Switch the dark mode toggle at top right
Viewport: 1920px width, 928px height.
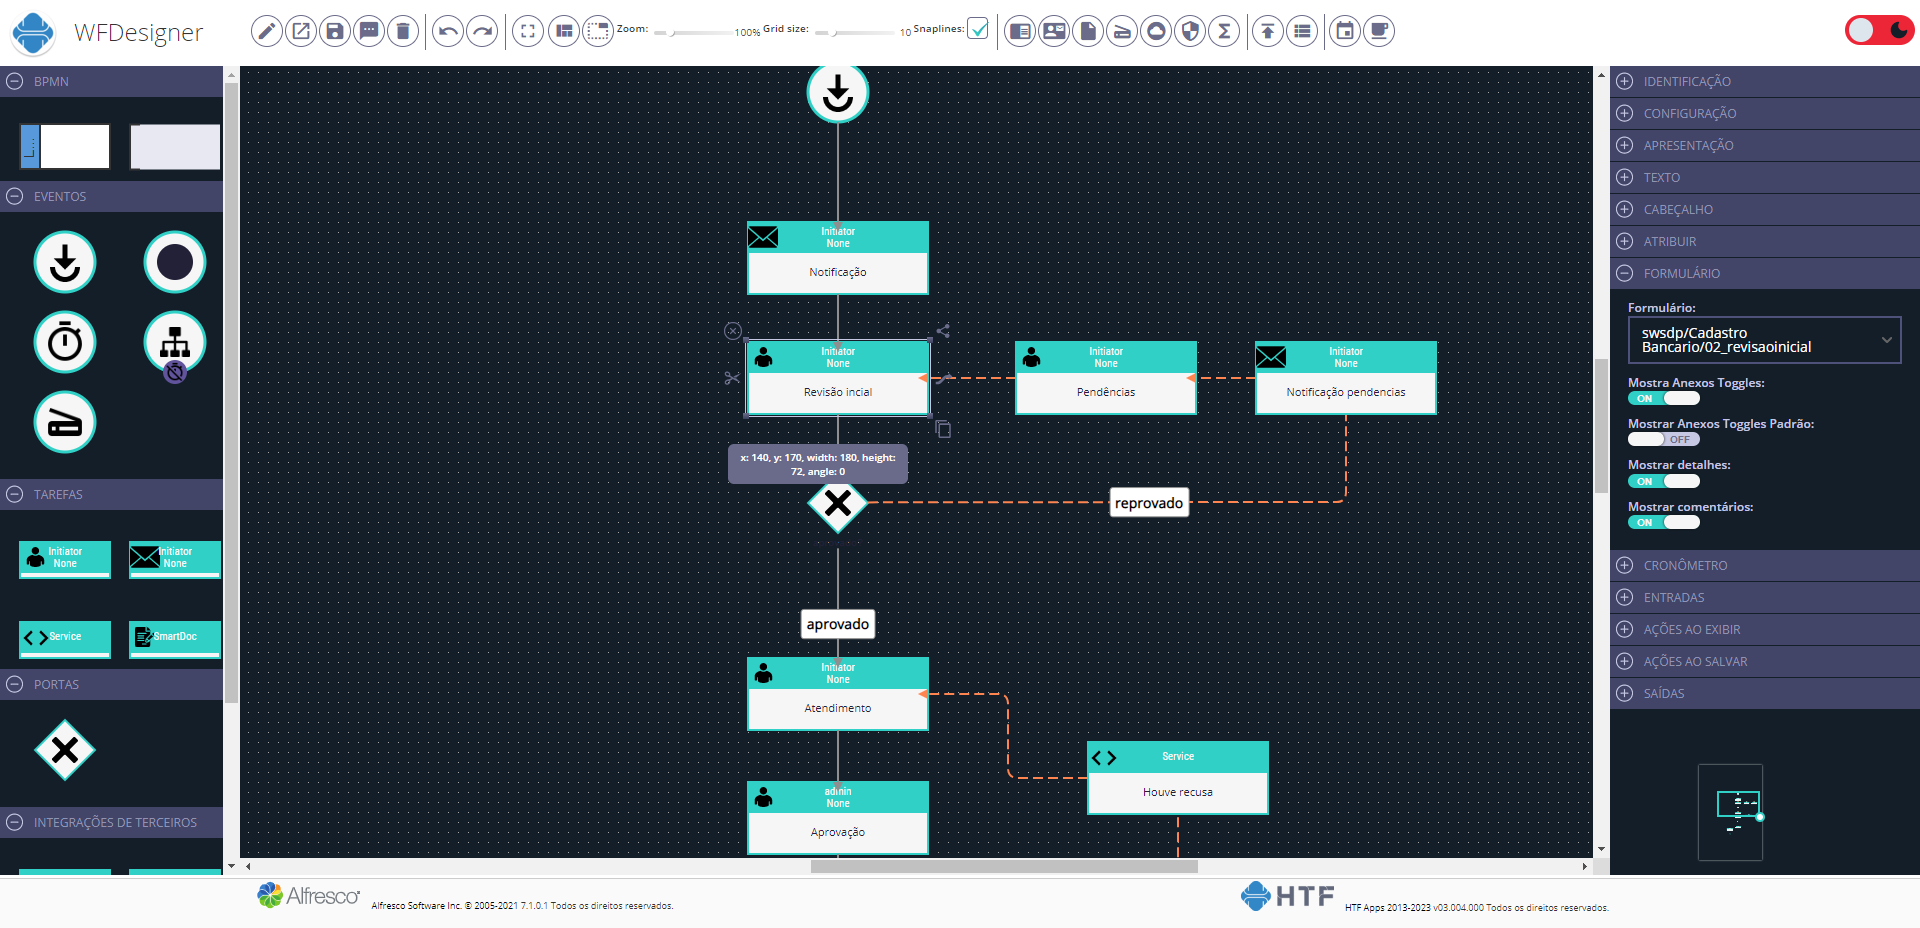coord(1878,30)
